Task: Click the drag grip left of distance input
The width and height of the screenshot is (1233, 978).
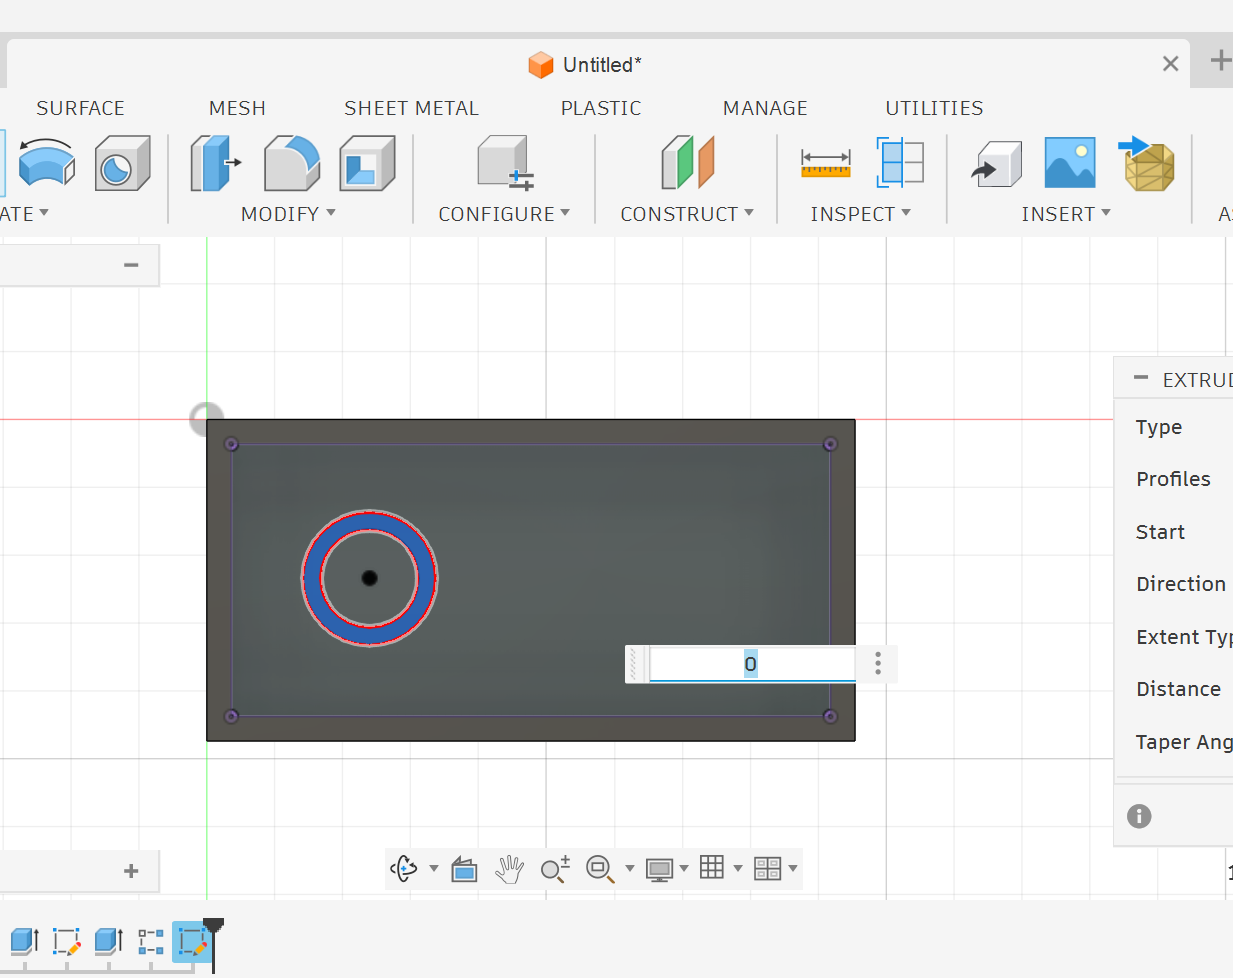Action: 634,664
